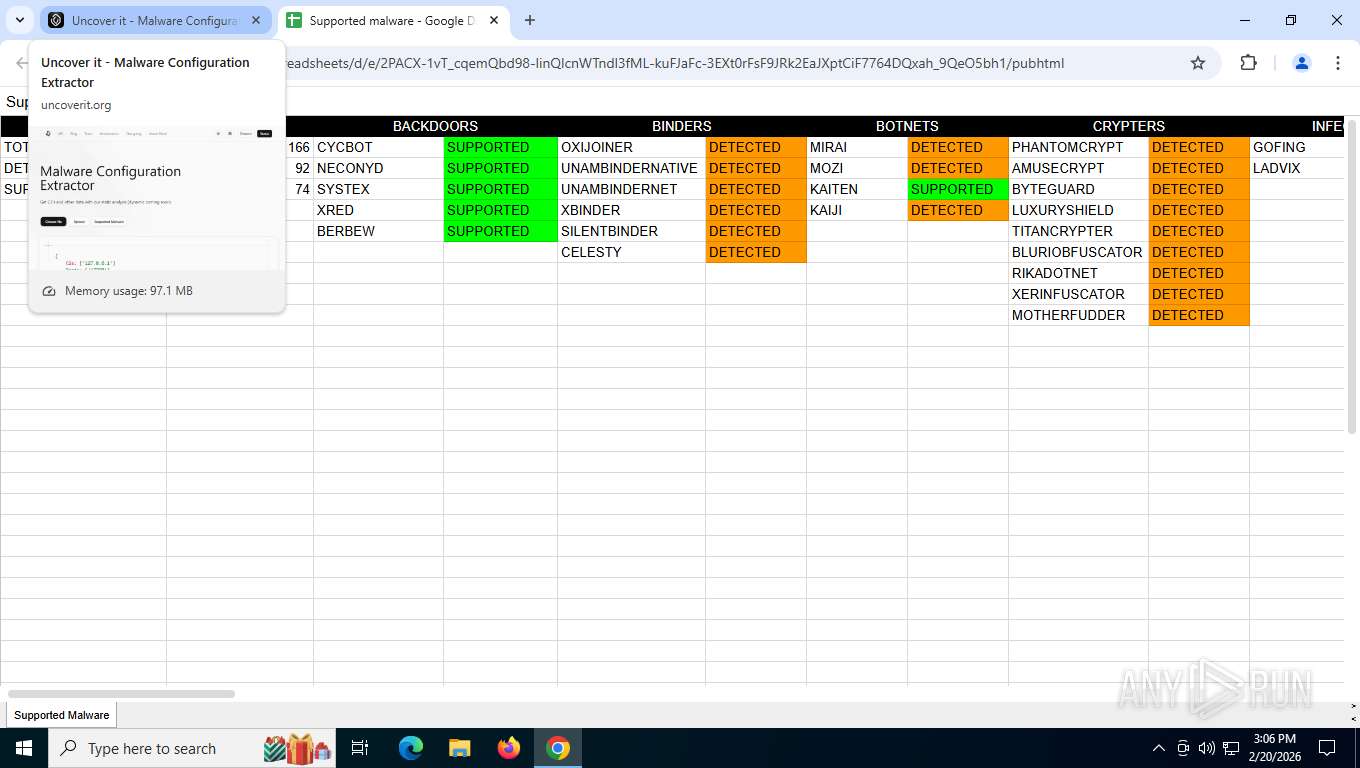
Task: Click the XBINDER cell
Action: click(631, 210)
